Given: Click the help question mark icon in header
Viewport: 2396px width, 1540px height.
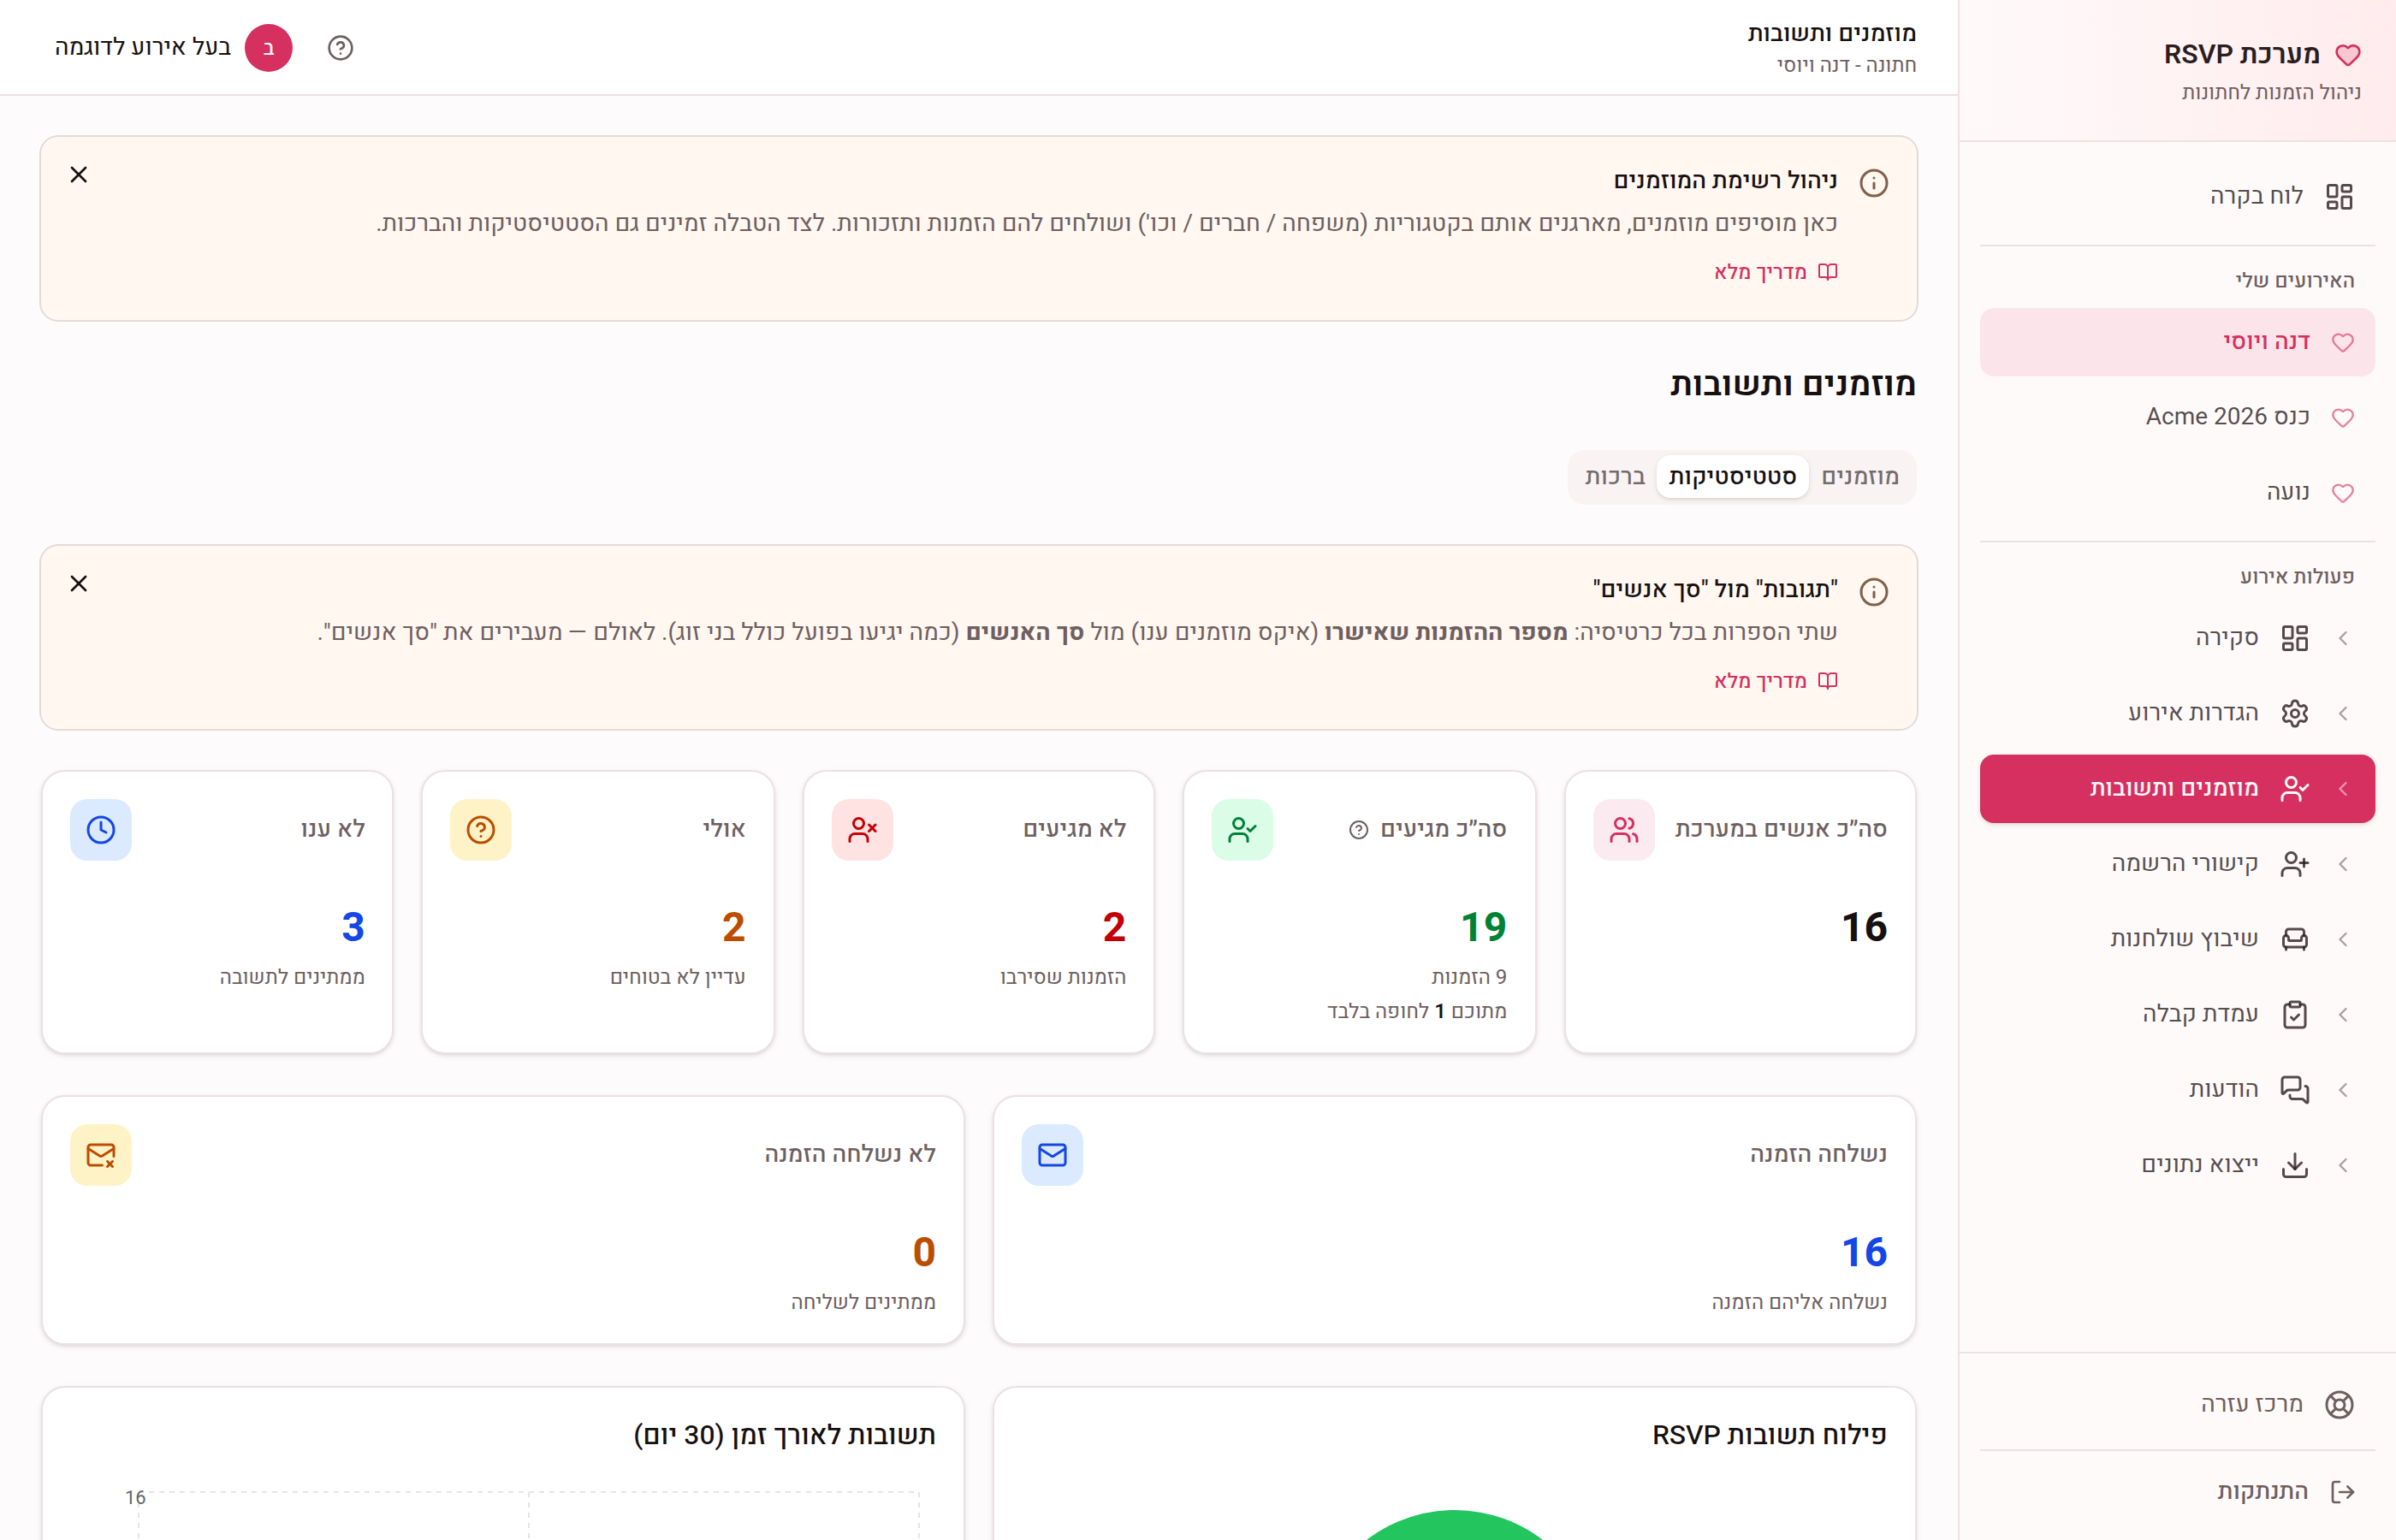Looking at the screenshot, I should coord(340,48).
